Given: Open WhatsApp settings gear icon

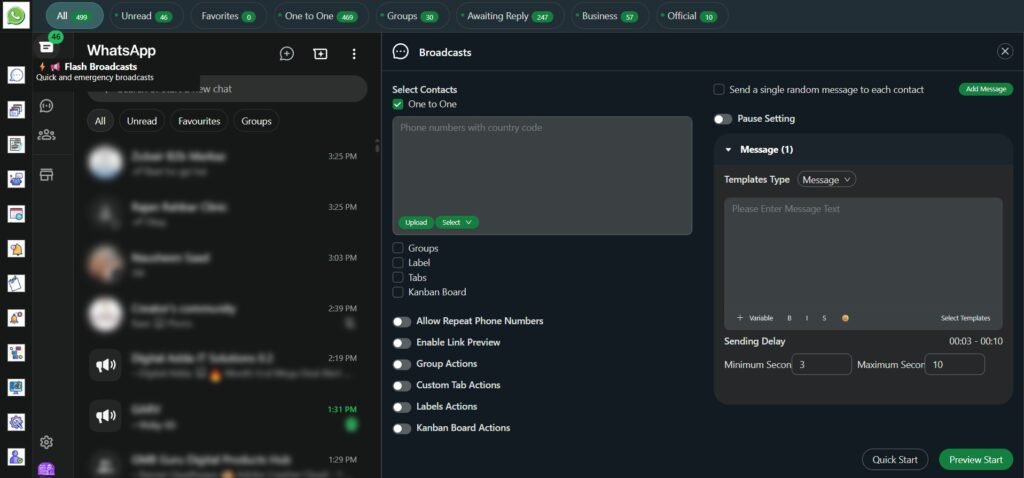Looking at the screenshot, I should [46, 442].
